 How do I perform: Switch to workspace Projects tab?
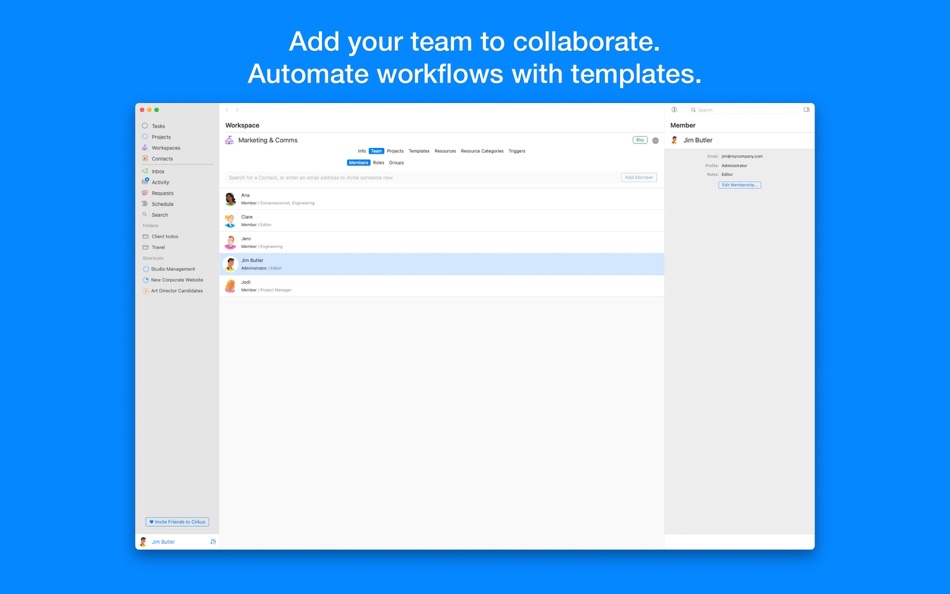[395, 151]
